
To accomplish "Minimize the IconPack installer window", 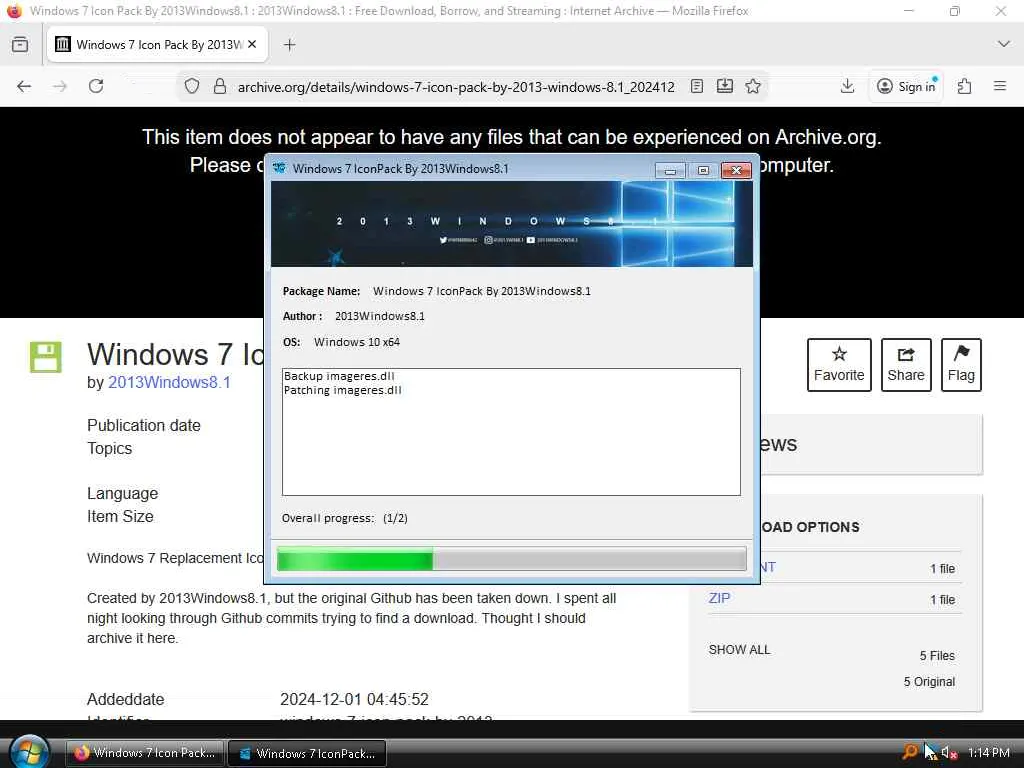I will tap(670, 170).
